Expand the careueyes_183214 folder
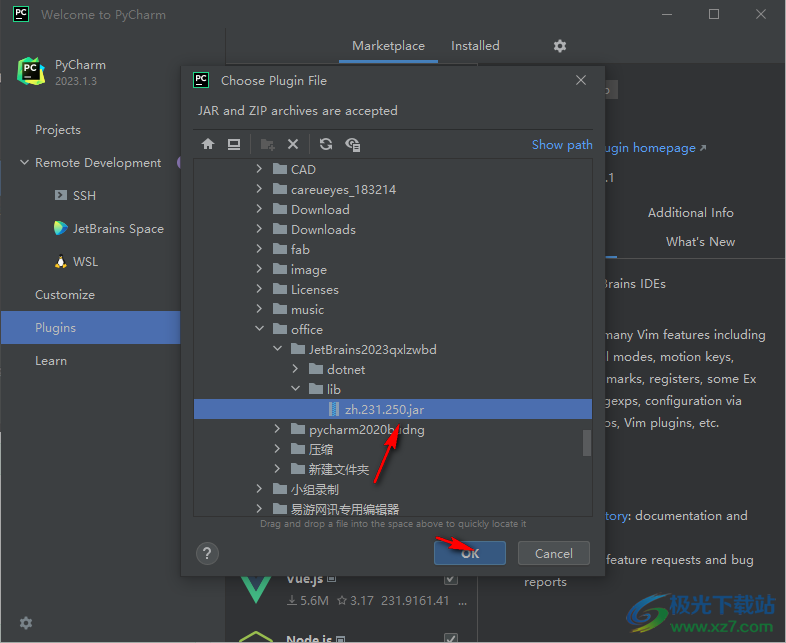786x643 pixels. (259, 189)
